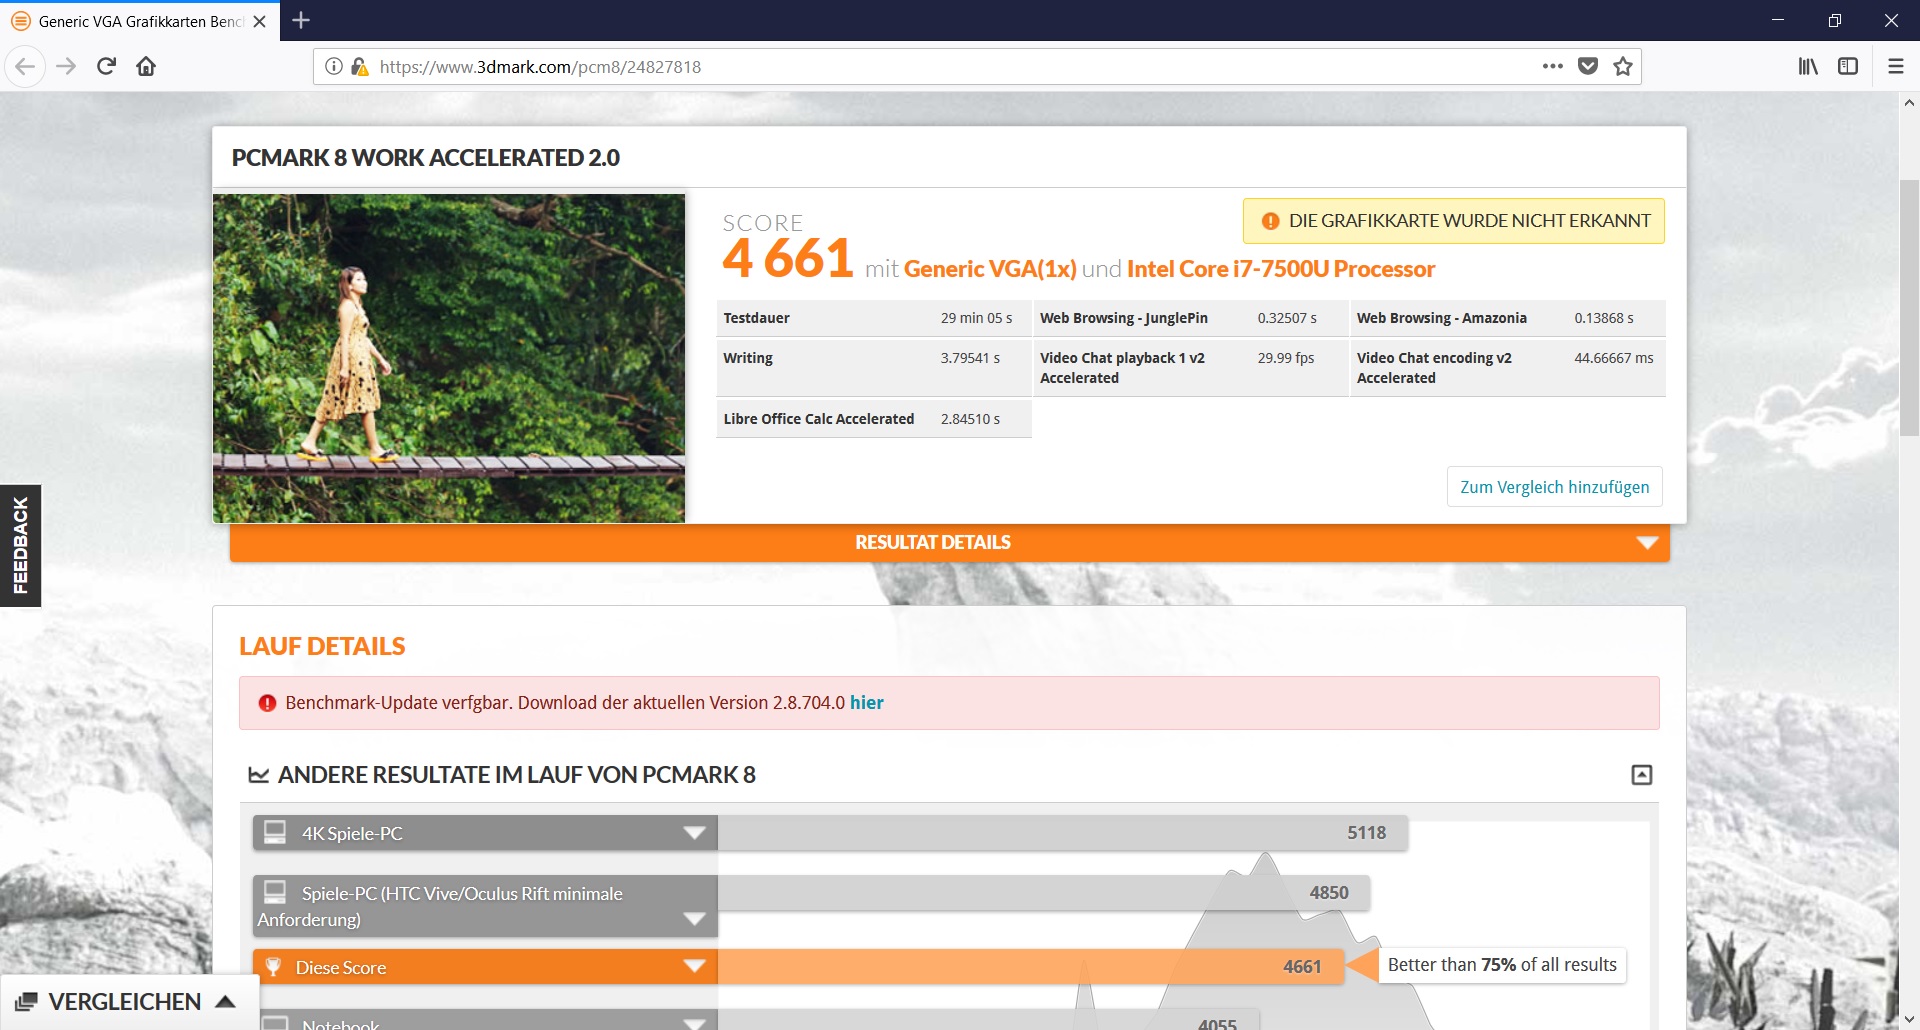The image size is (1920, 1030).
Task: Click the padlock warning icon in address bar
Action: [360, 67]
